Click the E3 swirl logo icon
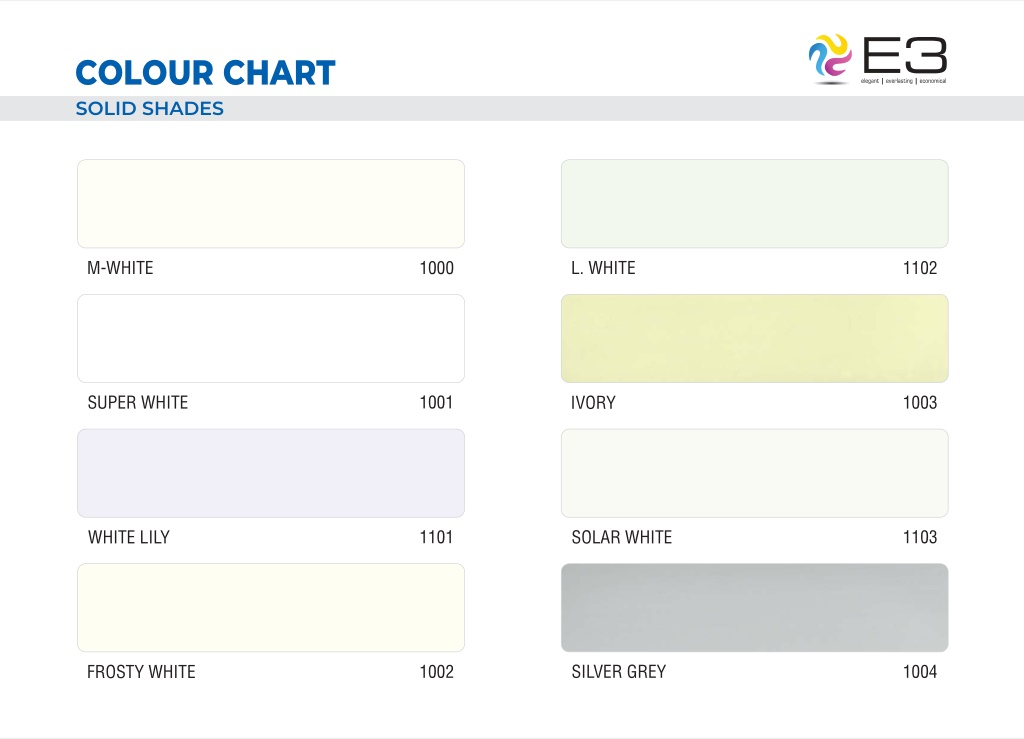Viewport: 1024px width, 739px height. pyautogui.click(x=829, y=57)
